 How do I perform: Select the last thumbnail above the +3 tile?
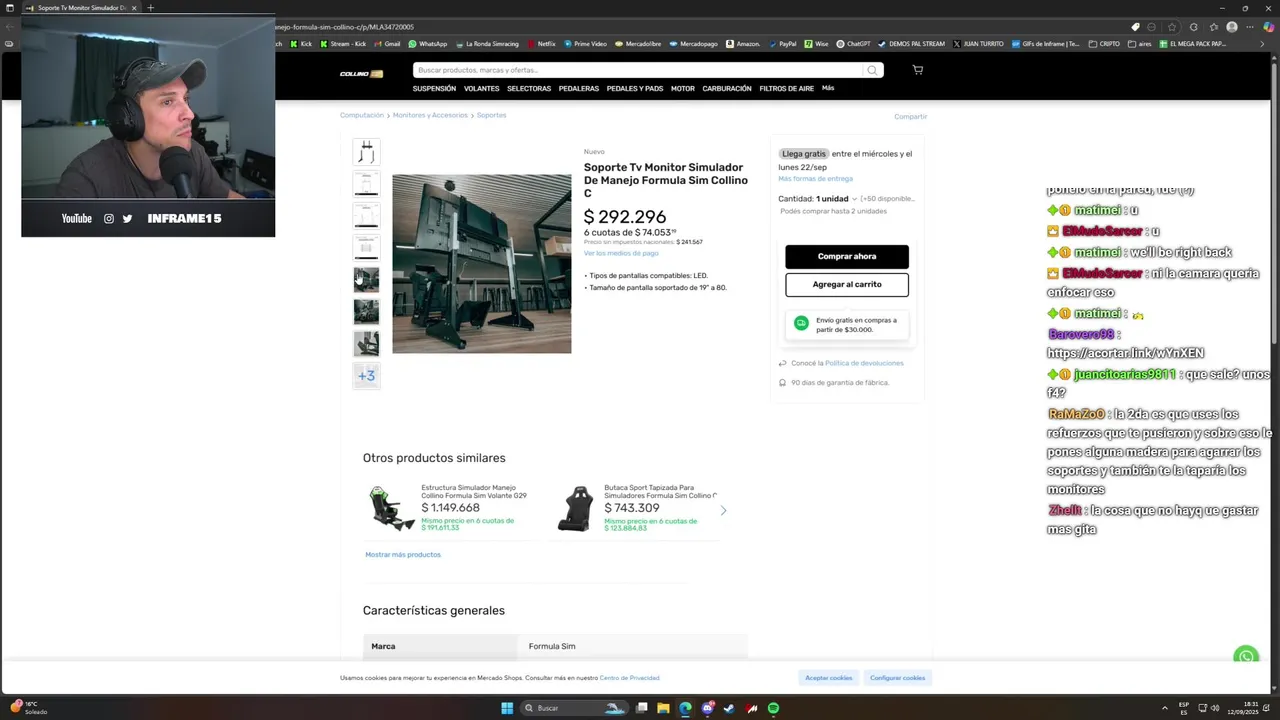point(366,343)
